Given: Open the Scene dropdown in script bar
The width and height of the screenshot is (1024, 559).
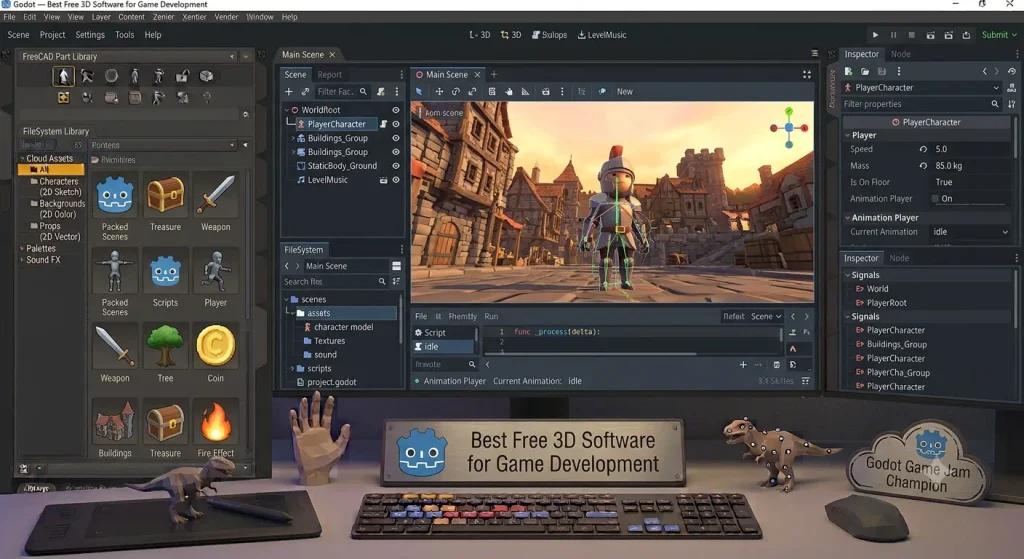Looking at the screenshot, I should [x=766, y=316].
